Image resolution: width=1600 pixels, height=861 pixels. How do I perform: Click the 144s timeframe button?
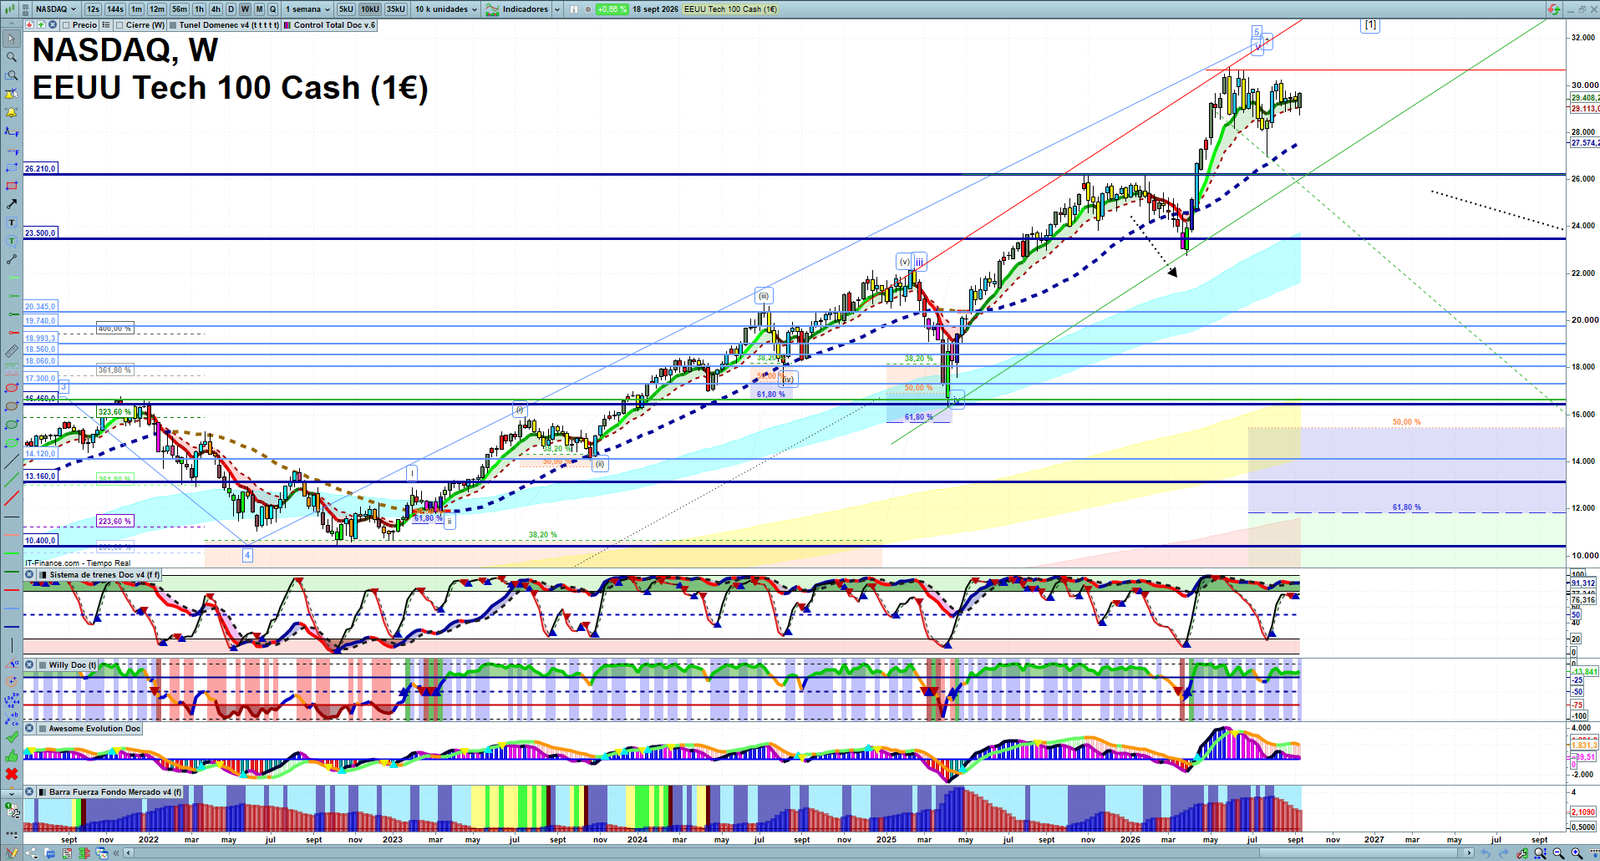click(x=115, y=9)
